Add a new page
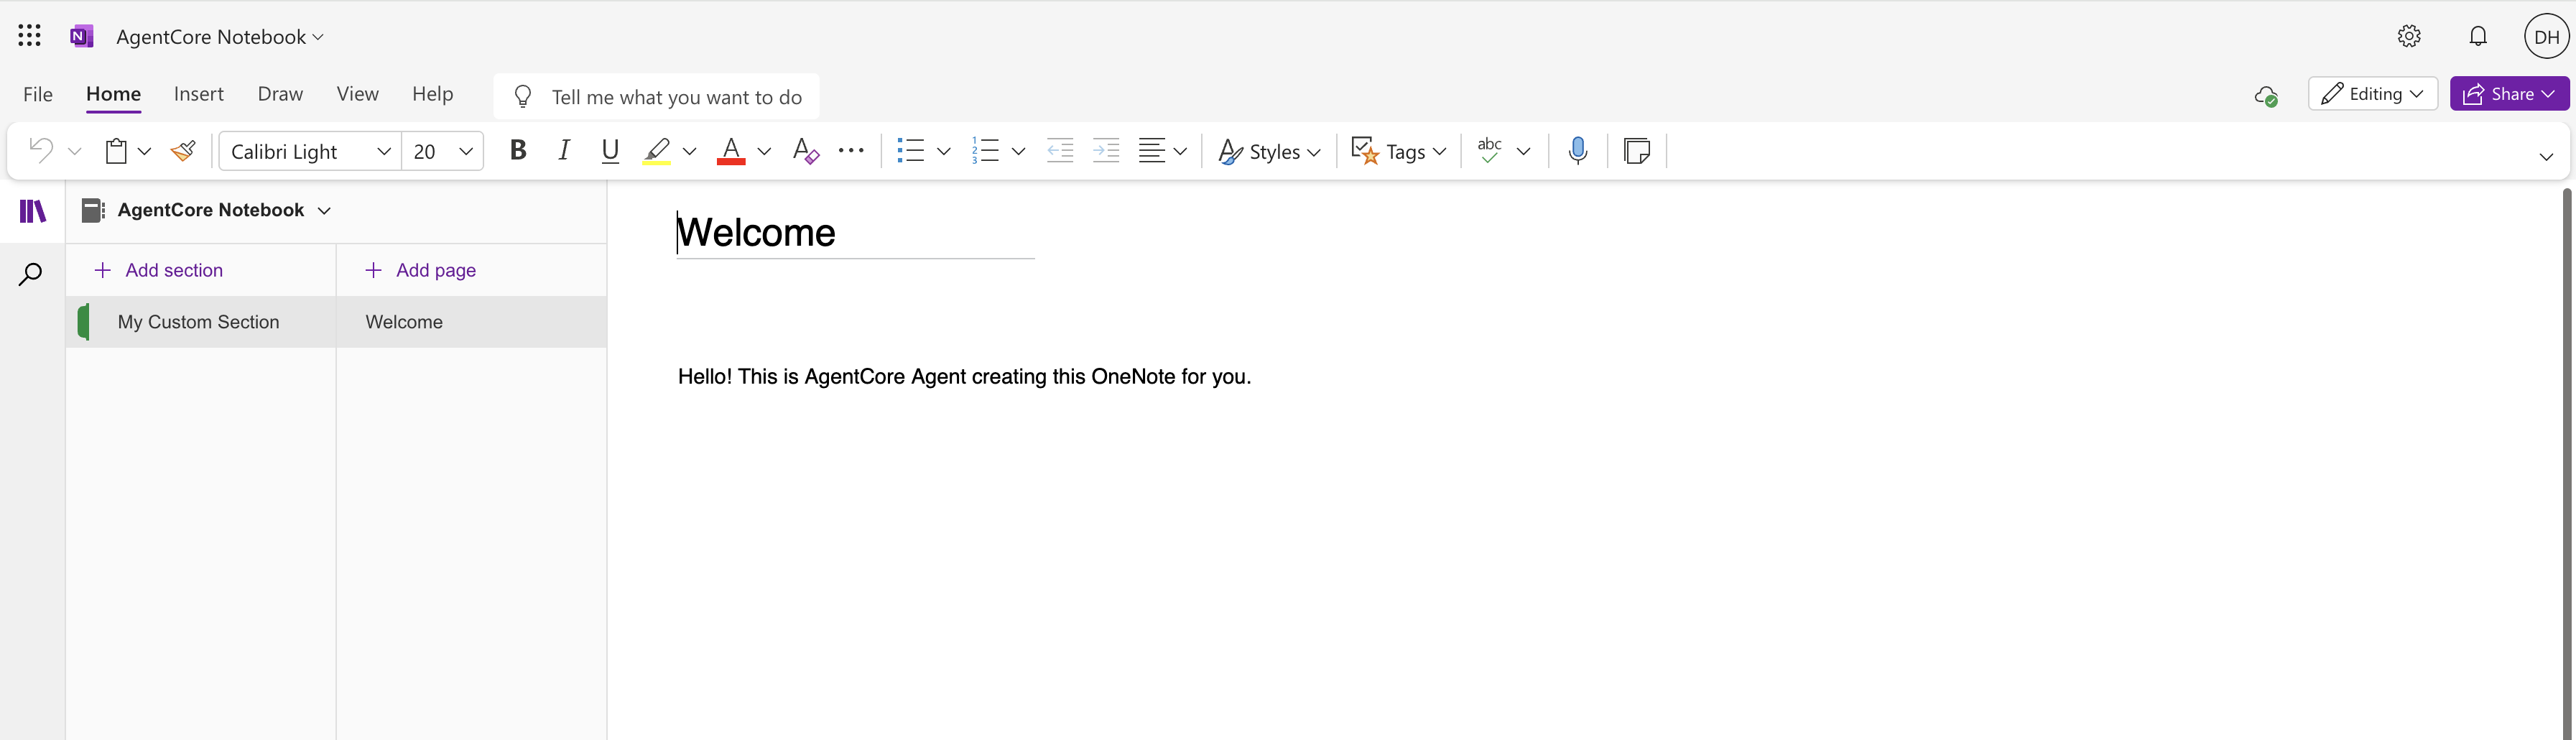Screen dimensions: 2576x740 [x=420, y=270]
